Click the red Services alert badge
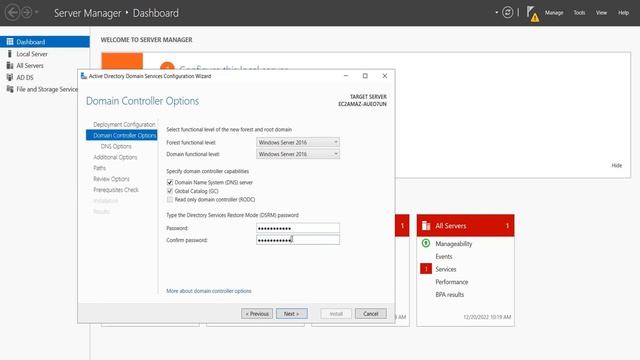Screen dimensions: 640x360 pos(426,269)
